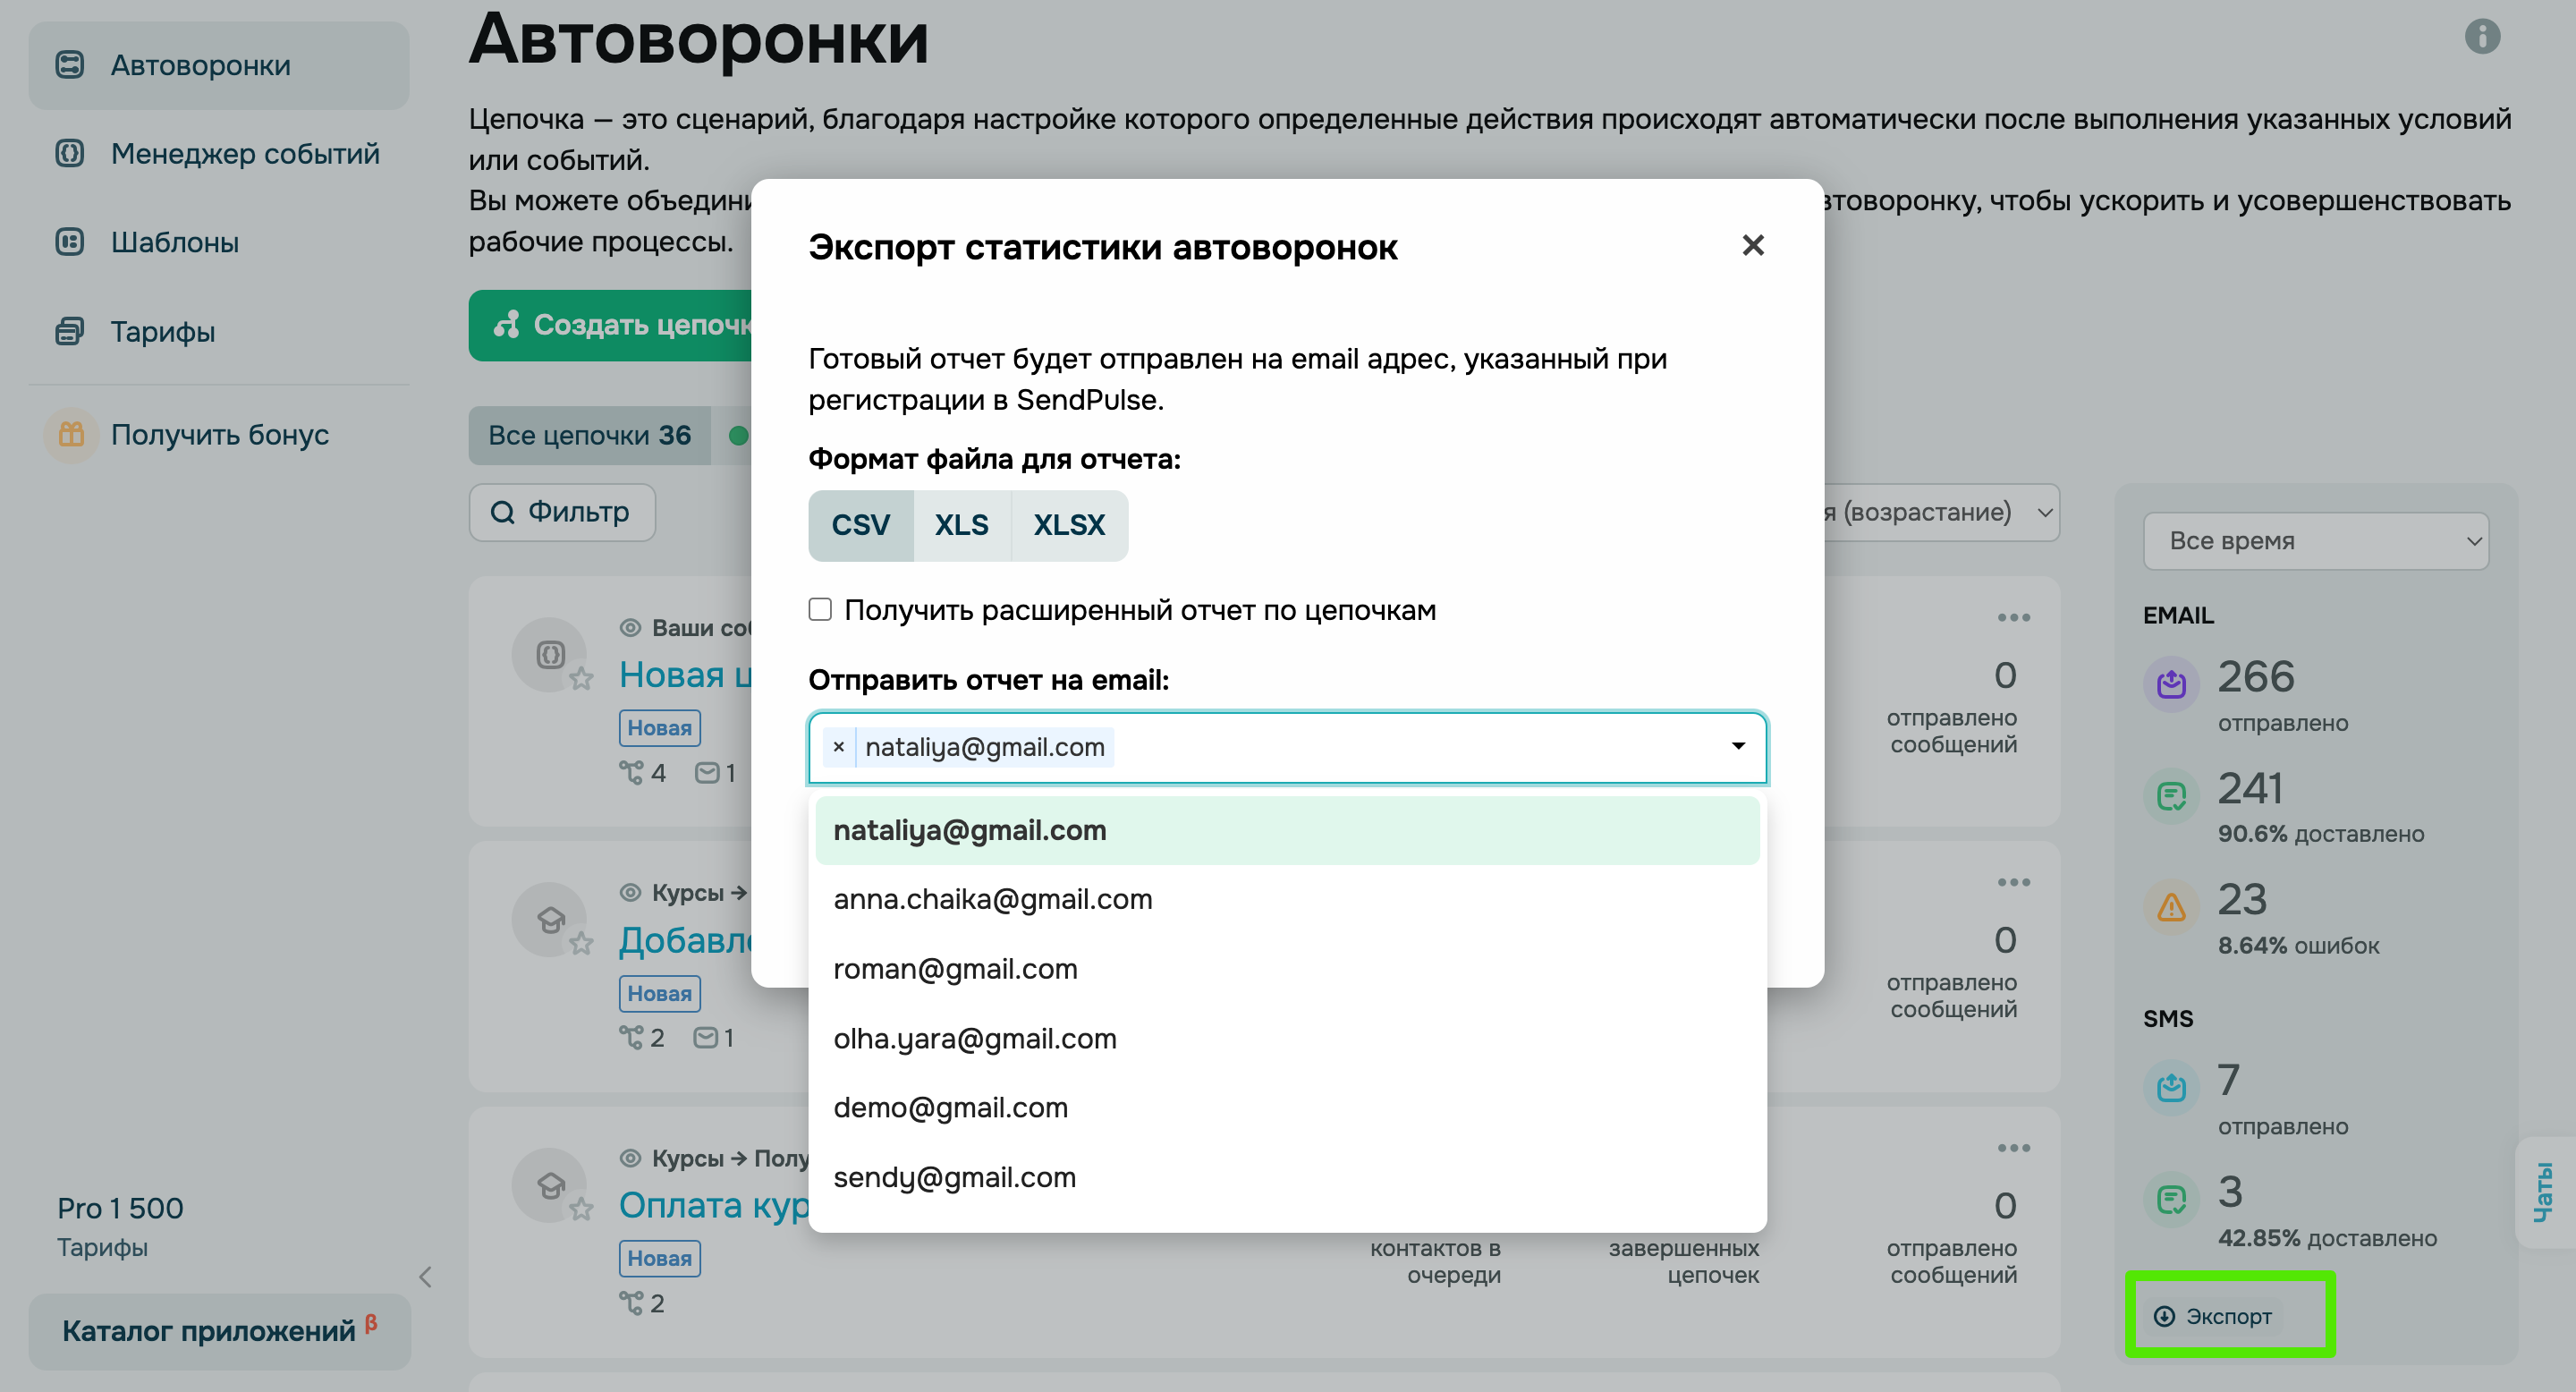The height and width of the screenshot is (1392, 2576).
Task: Enable the расширенный отчет по цепочкам checkbox
Action: [819, 609]
